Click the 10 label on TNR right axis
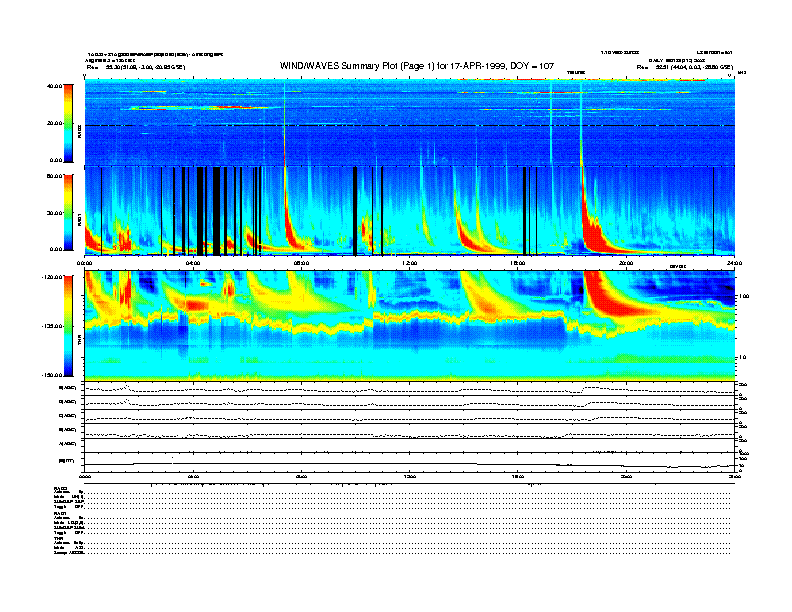The image size is (792, 612). coord(742,358)
